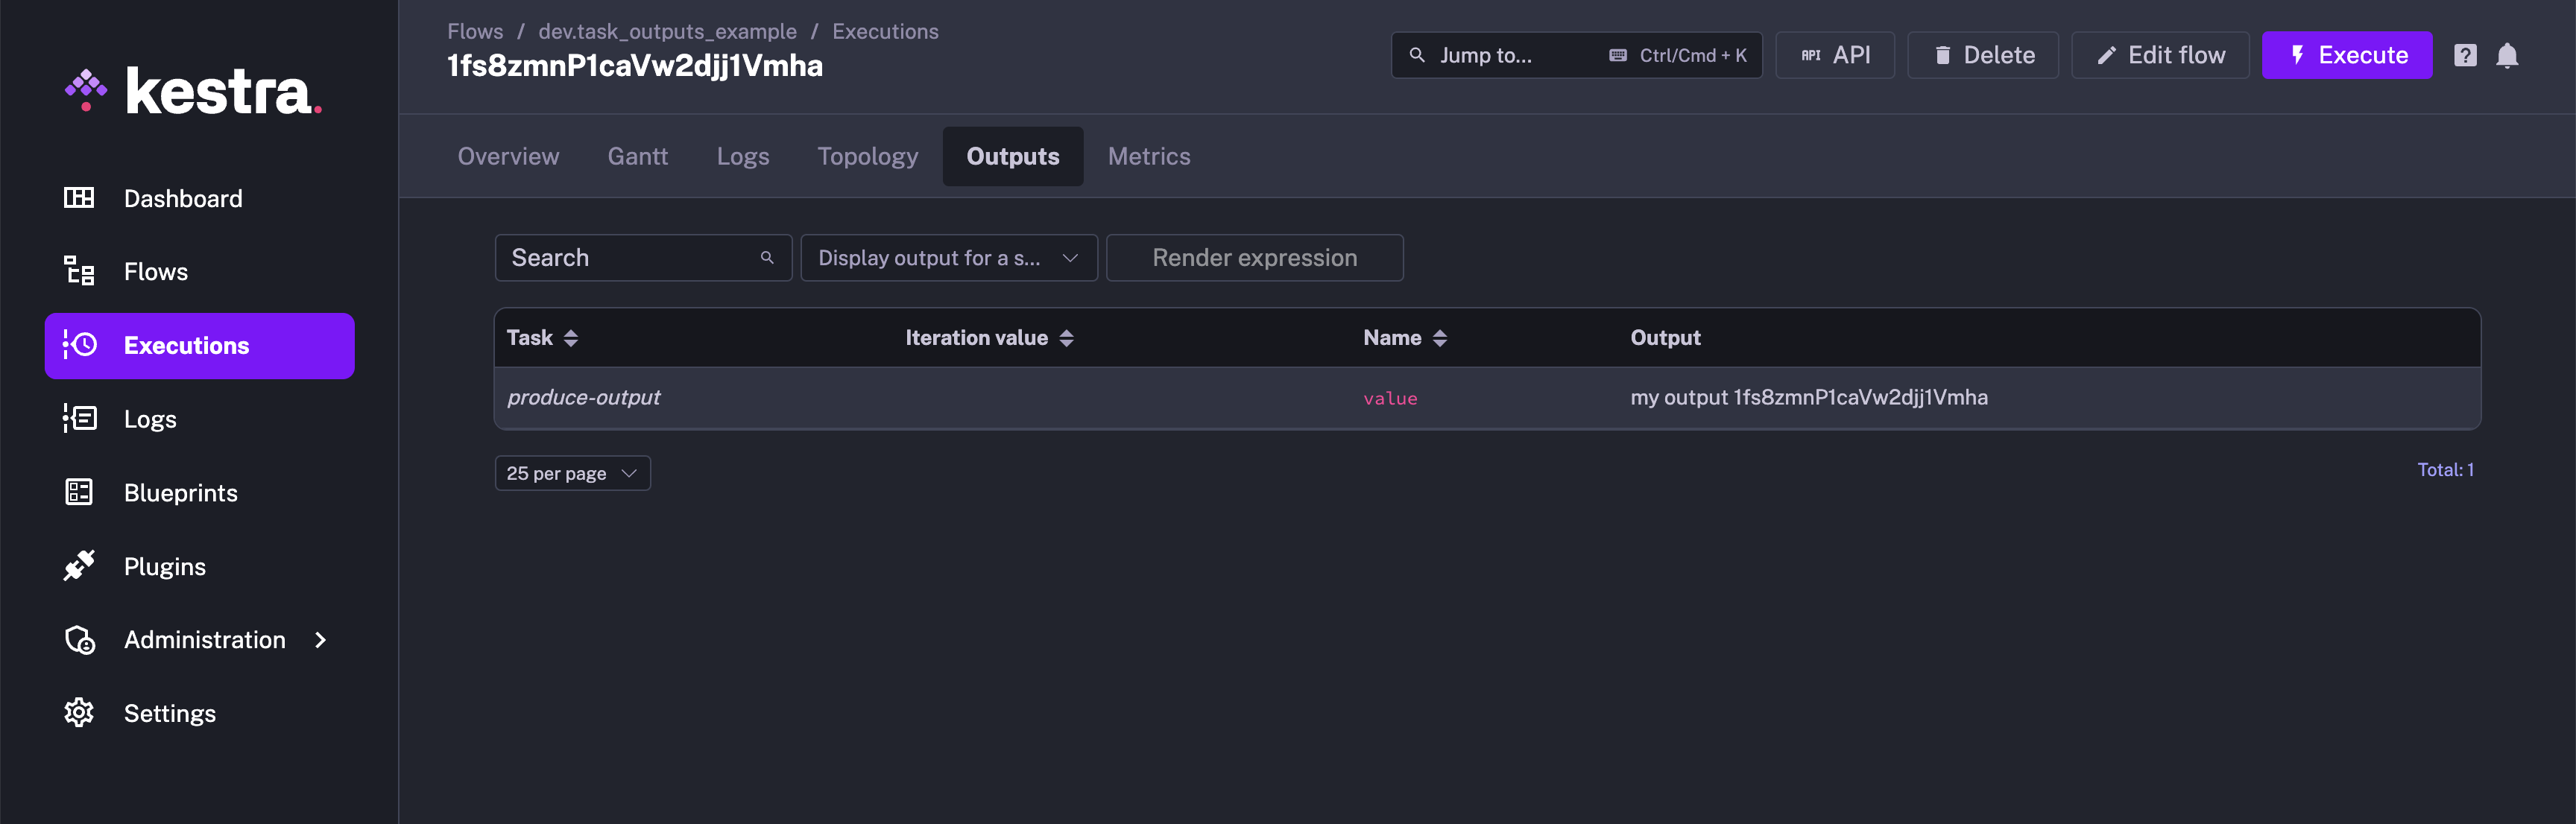2576x824 pixels.
Task: Open the execution Logs tab
Action: tap(742, 156)
